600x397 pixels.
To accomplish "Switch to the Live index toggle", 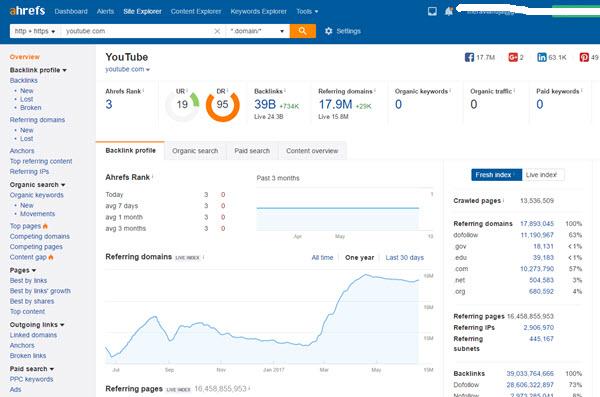I will click(543, 175).
